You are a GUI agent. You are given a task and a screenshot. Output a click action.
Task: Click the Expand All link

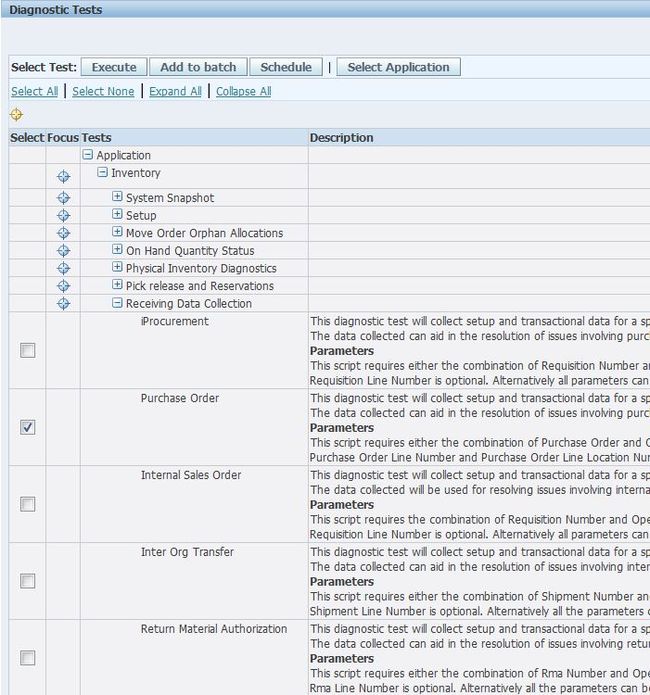click(x=175, y=91)
